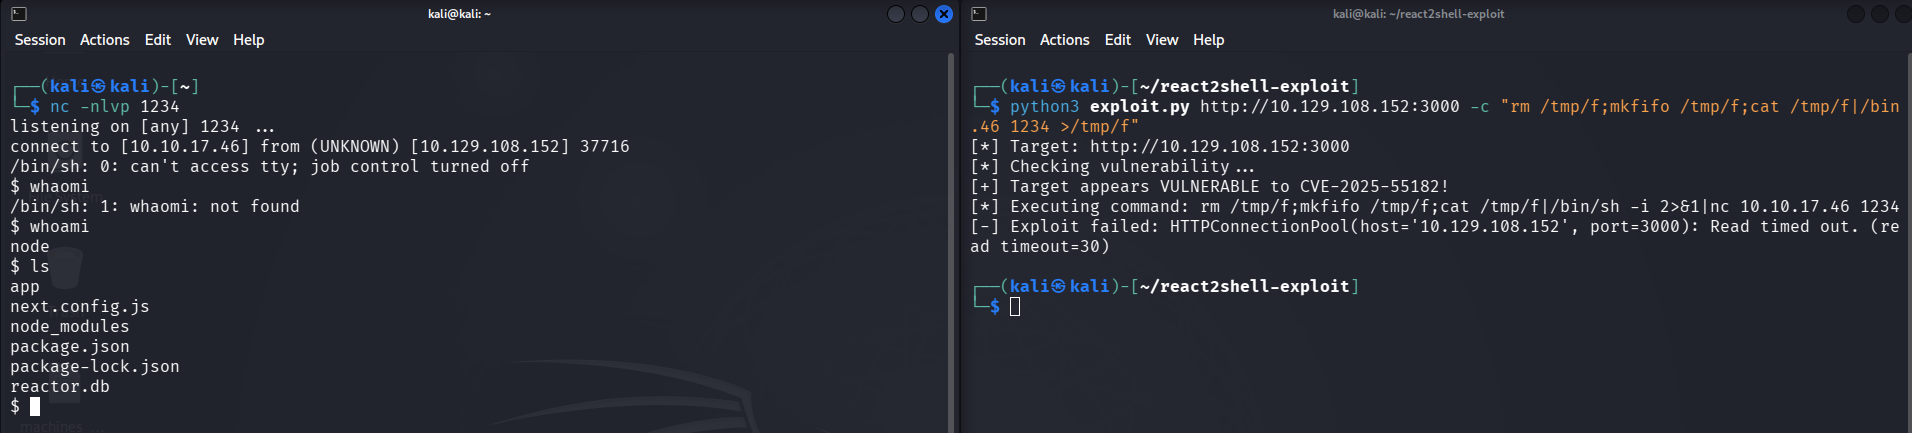The image size is (1912, 433).
Task: Click left window title 'kali@kali: ~'
Action: coord(459,14)
